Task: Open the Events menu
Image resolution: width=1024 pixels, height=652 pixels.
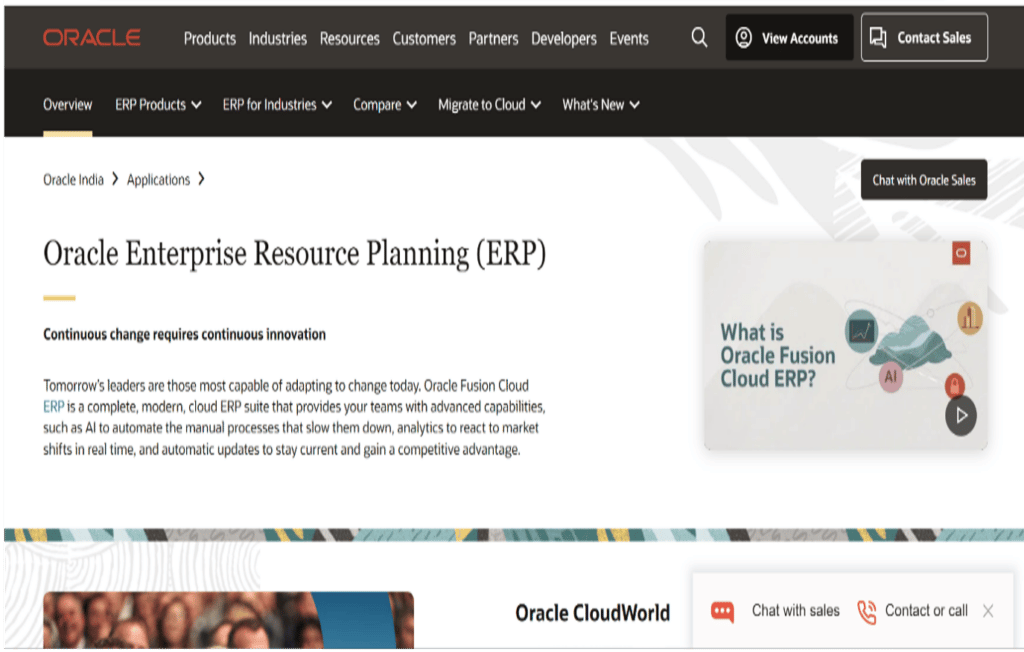Action: [629, 39]
